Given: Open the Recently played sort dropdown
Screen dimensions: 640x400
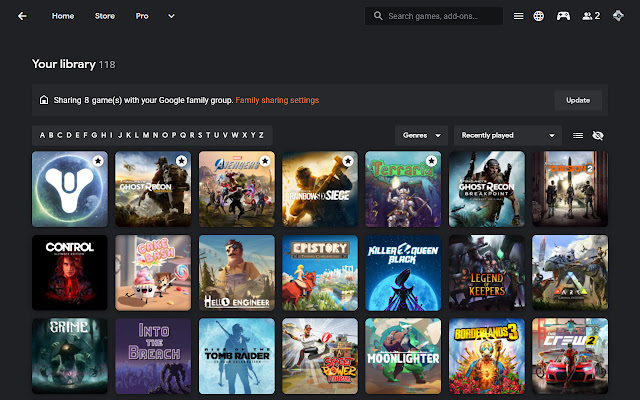Looking at the screenshot, I should pos(508,135).
